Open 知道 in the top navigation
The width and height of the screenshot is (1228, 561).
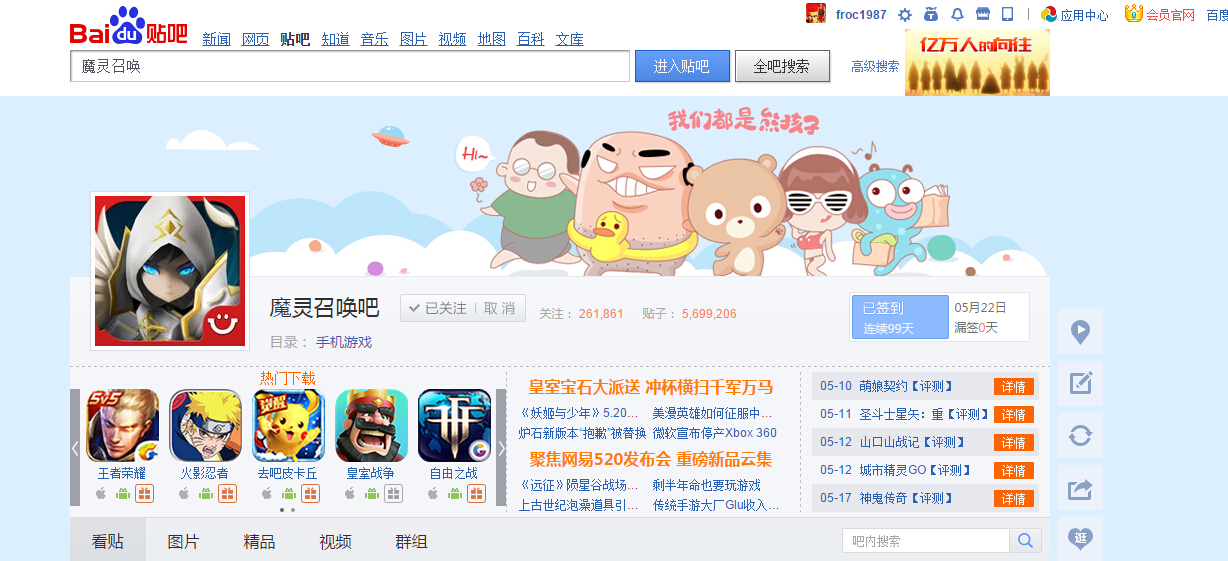[x=335, y=39]
